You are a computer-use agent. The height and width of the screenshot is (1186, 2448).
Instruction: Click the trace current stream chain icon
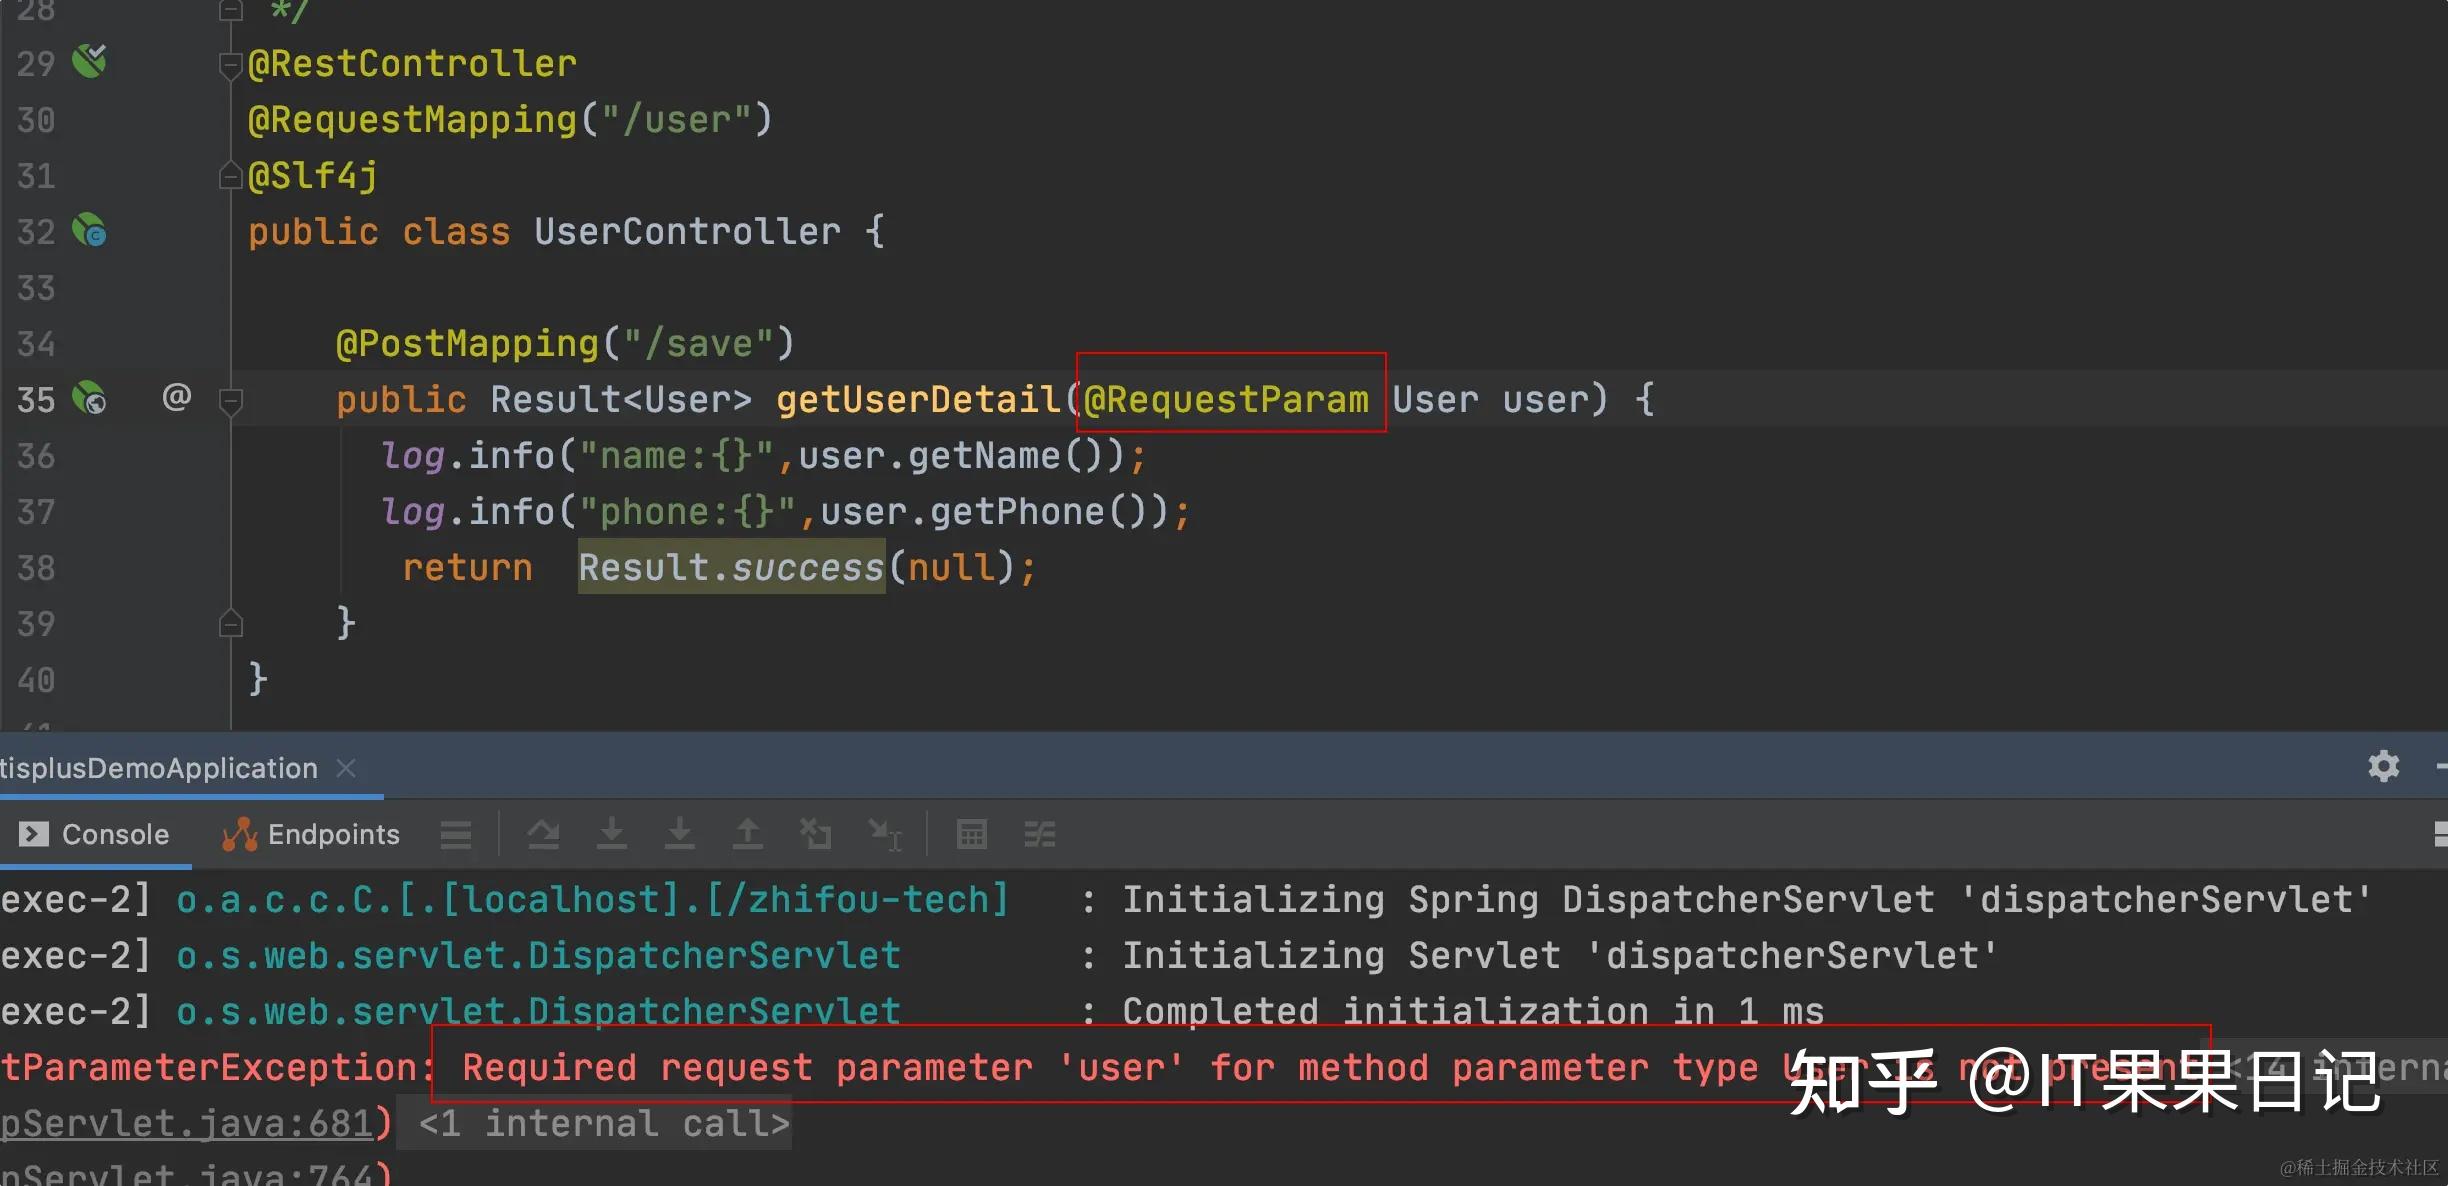tap(1040, 833)
